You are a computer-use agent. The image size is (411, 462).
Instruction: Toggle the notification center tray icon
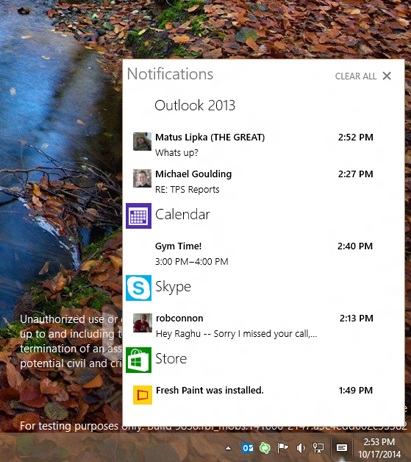[x=342, y=448]
